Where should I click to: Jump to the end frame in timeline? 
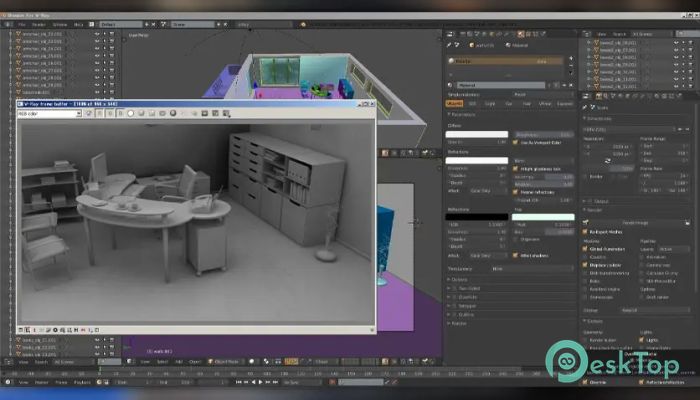point(275,382)
